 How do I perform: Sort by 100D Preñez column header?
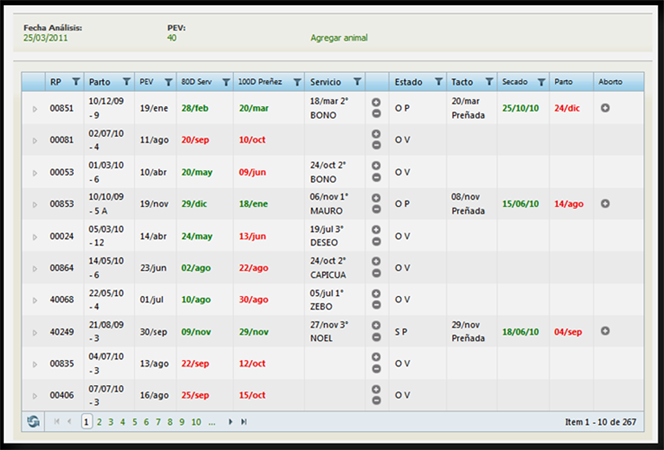[258, 82]
